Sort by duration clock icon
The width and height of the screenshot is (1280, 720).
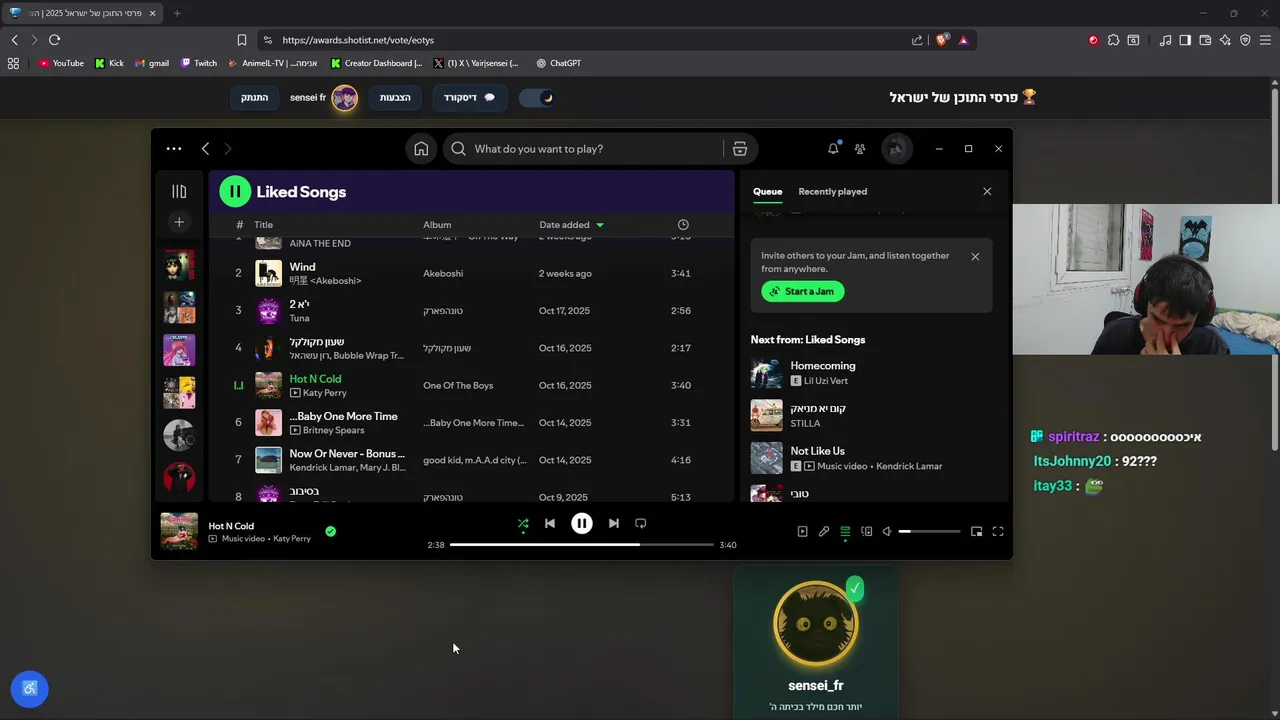[683, 225]
